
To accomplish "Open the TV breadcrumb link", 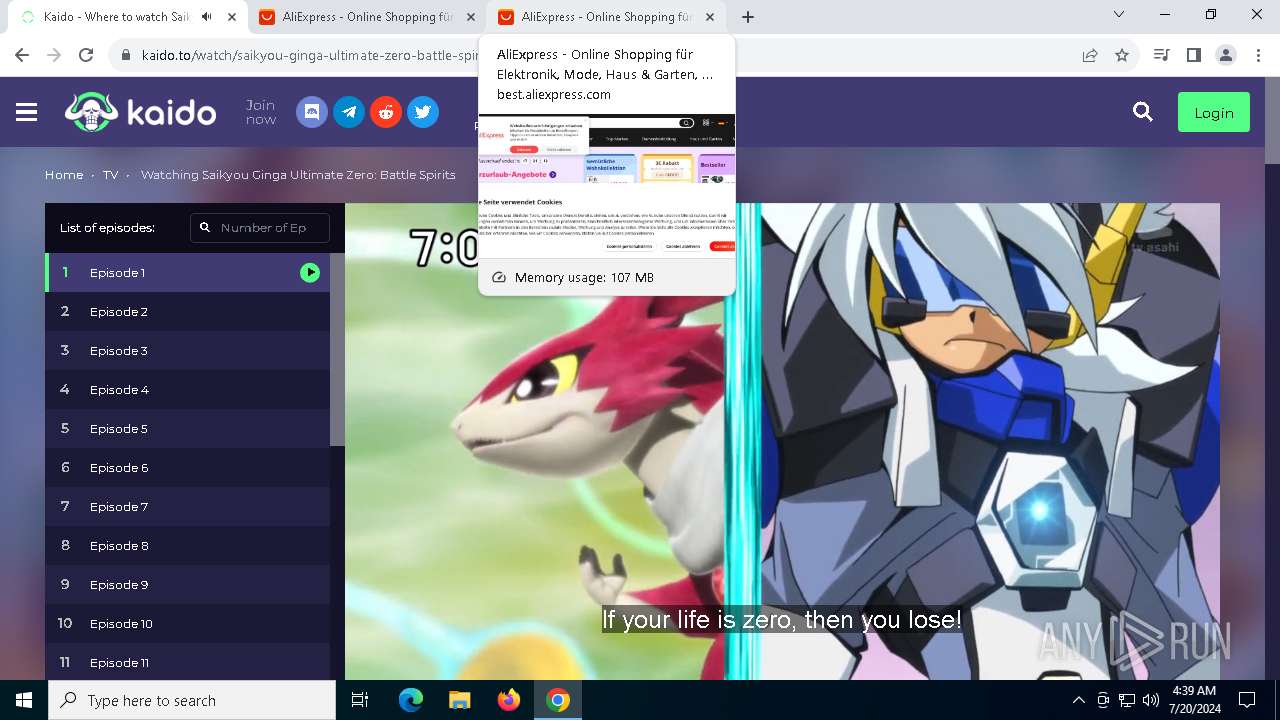I will click(110, 175).
